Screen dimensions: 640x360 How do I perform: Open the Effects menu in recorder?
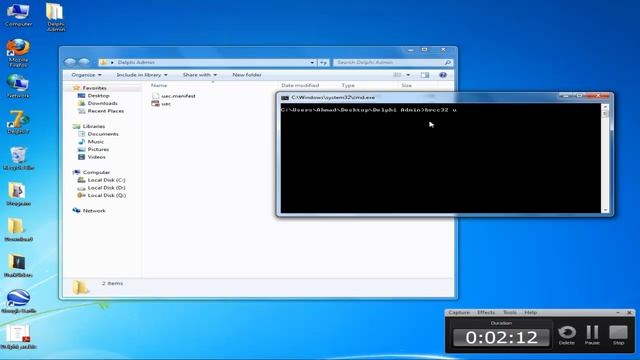point(486,313)
